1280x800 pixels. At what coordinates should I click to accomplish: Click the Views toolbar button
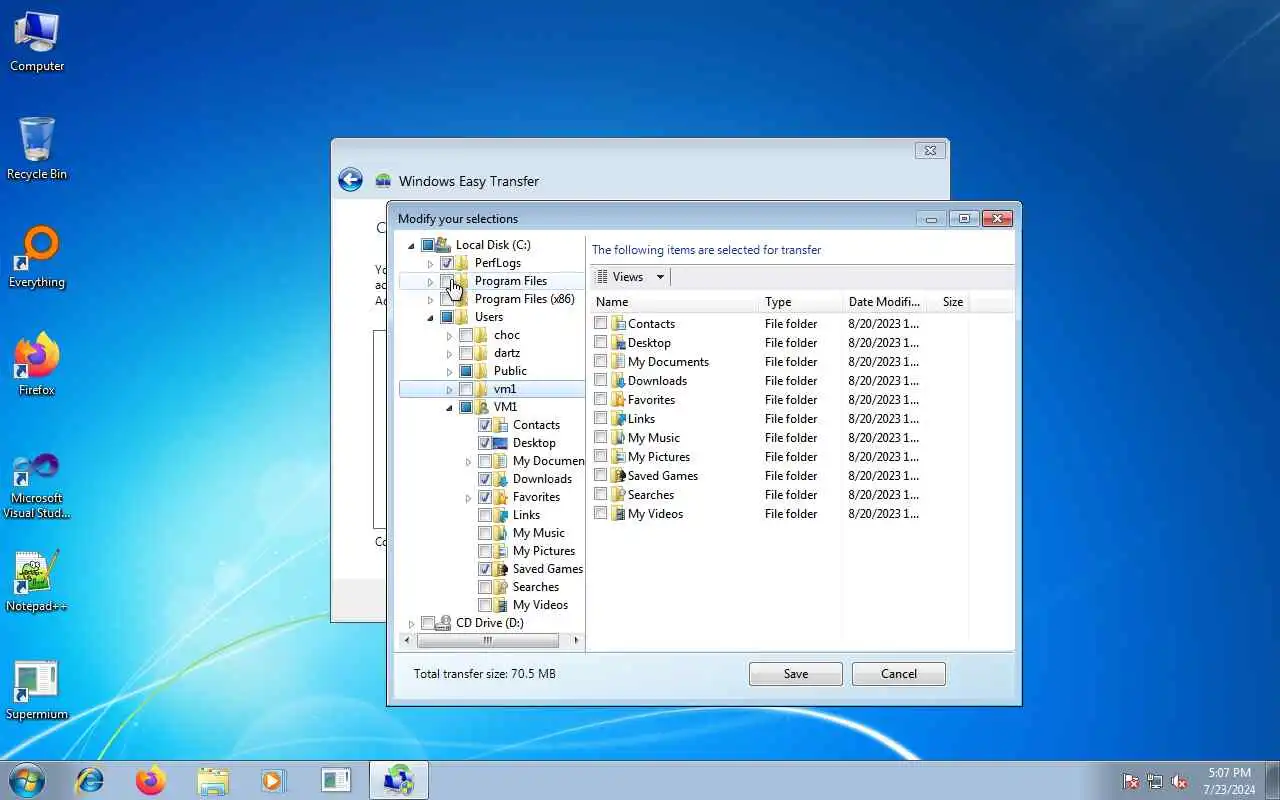[621, 277]
